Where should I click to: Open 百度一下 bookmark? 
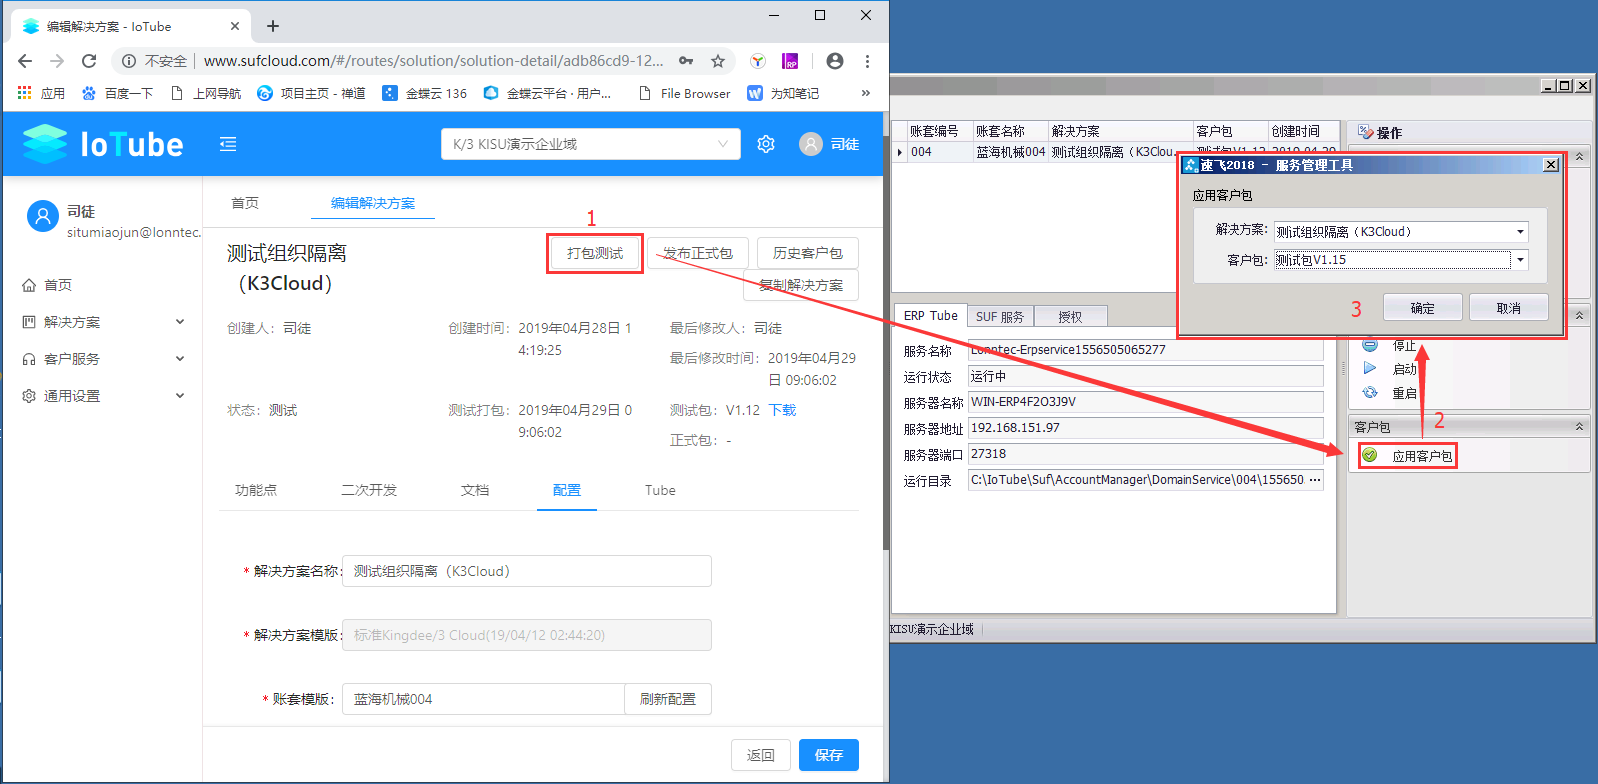[x=118, y=93]
